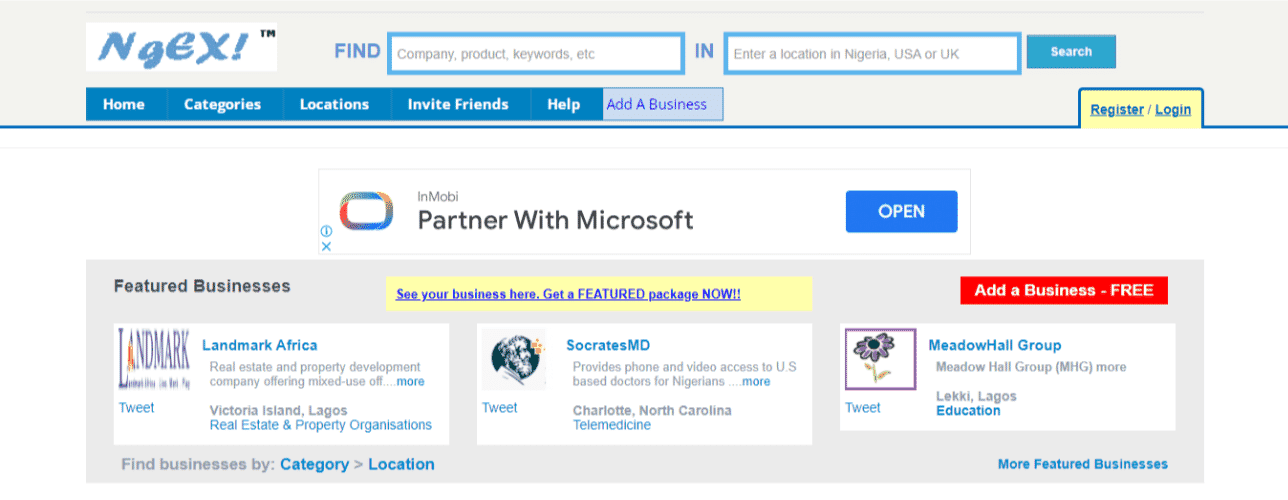Click the Register link

(x=1117, y=110)
